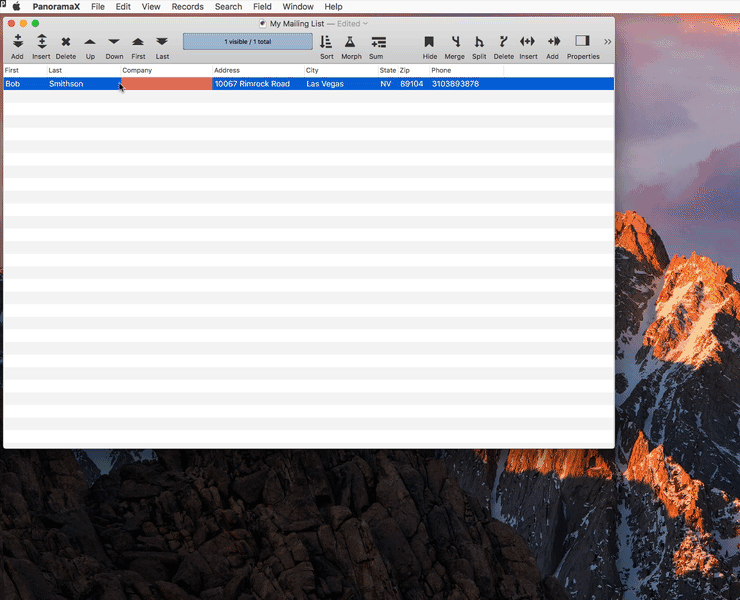Viewport: 740px width, 600px height.
Task: Click the field Delete icon next to Split
Action: point(503,42)
